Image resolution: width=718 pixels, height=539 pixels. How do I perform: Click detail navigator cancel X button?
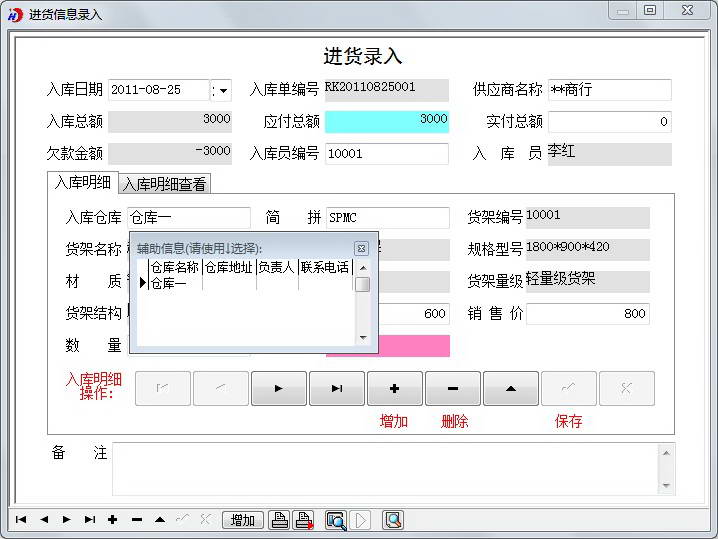coord(627,388)
